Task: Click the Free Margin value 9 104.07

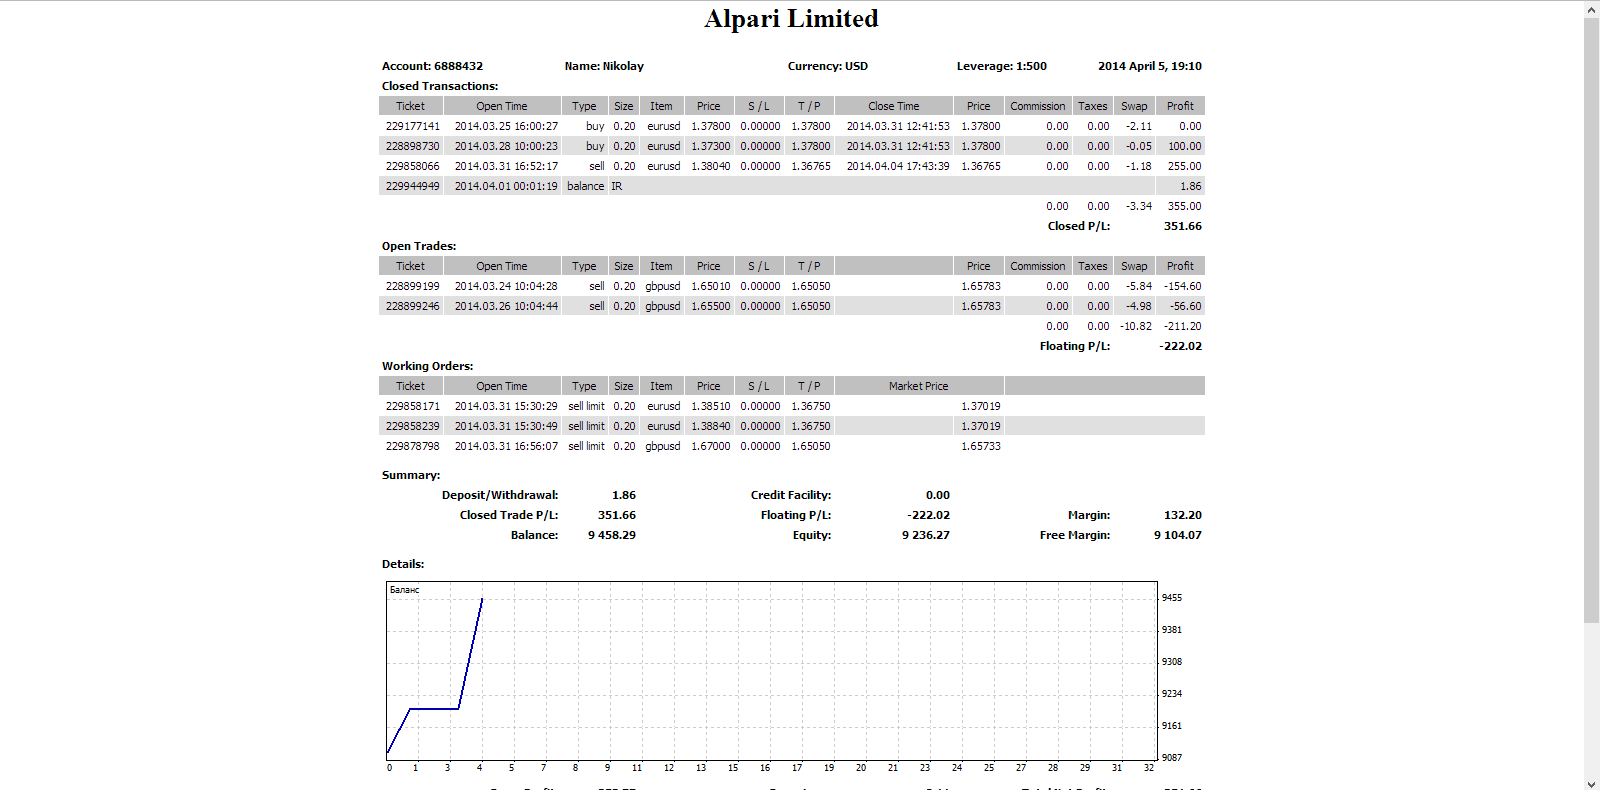Action: coord(1178,535)
